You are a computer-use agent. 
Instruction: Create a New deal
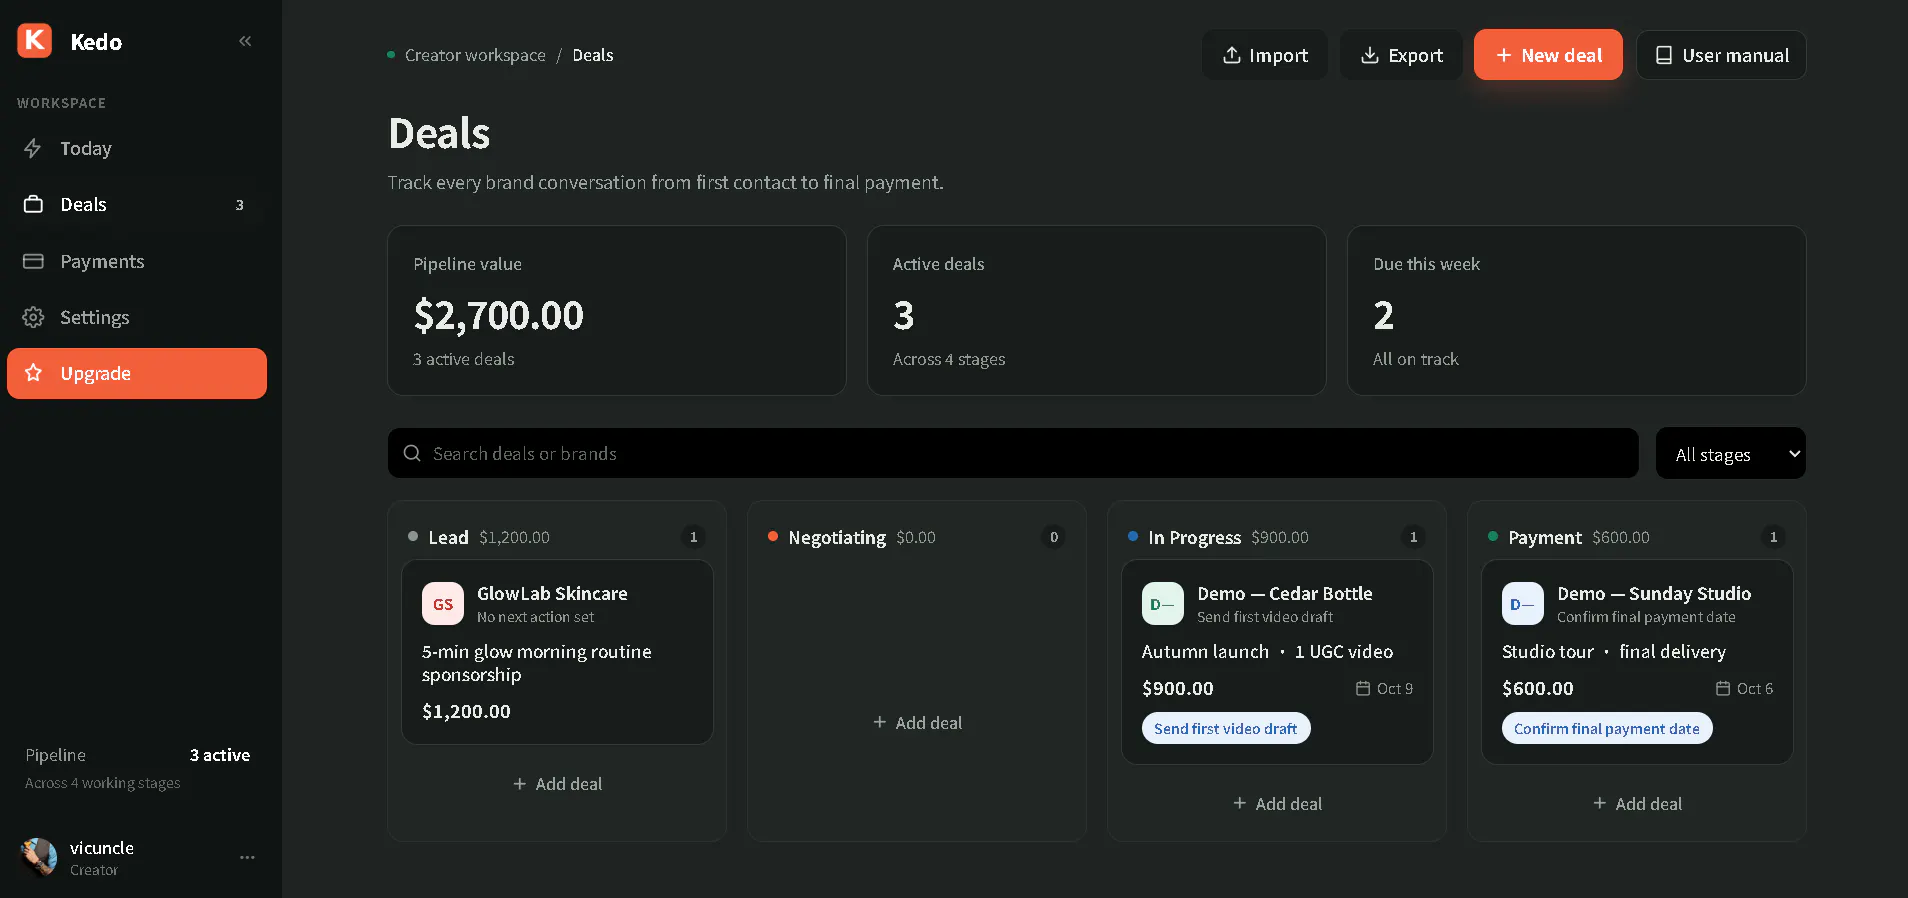(x=1548, y=55)
